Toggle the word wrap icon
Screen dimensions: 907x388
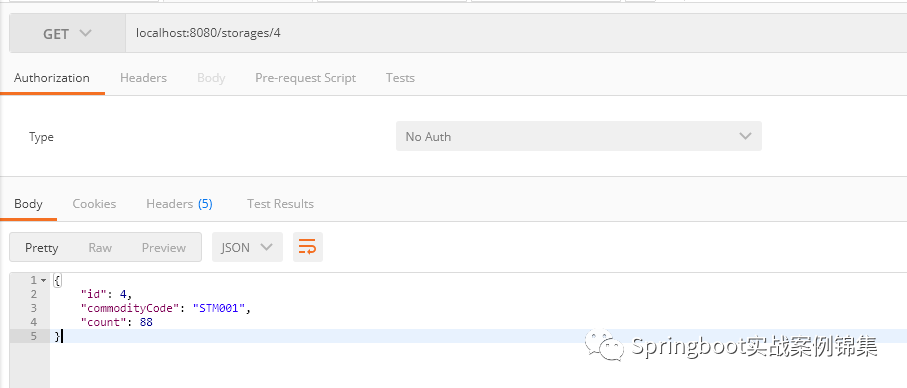point(308,247)
